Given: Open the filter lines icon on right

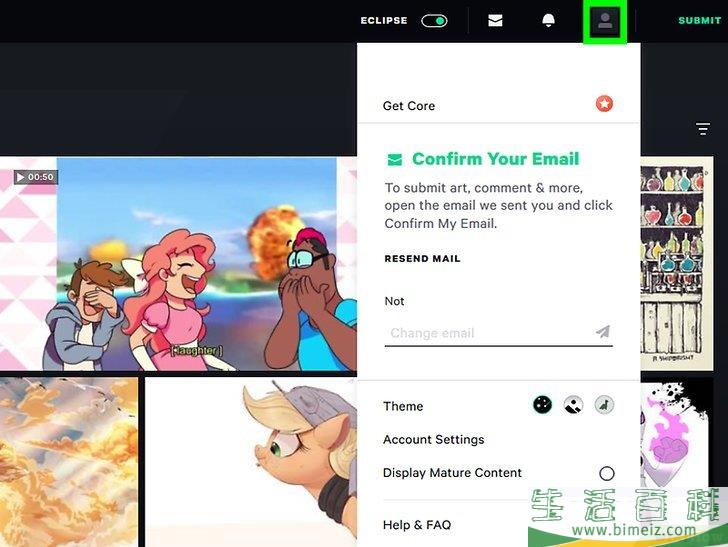Looking at the screenshot, I should coord(703,129).
